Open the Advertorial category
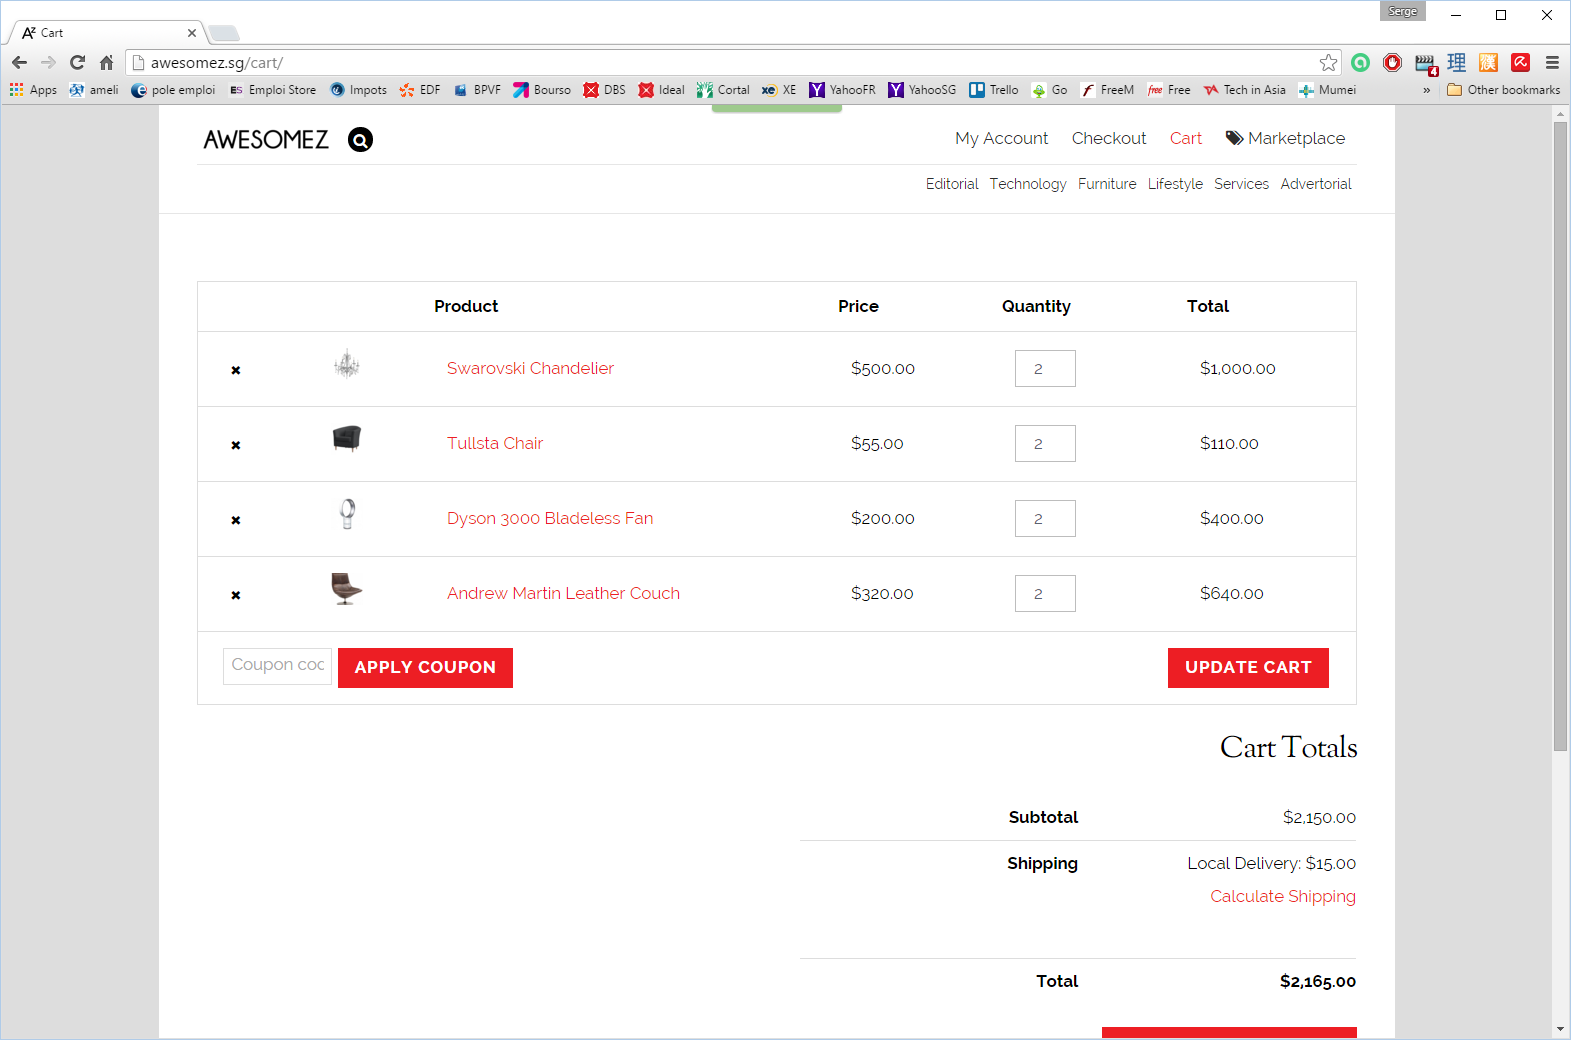The width and height of the screenshot is (1571, 1040). point(1316,184)
